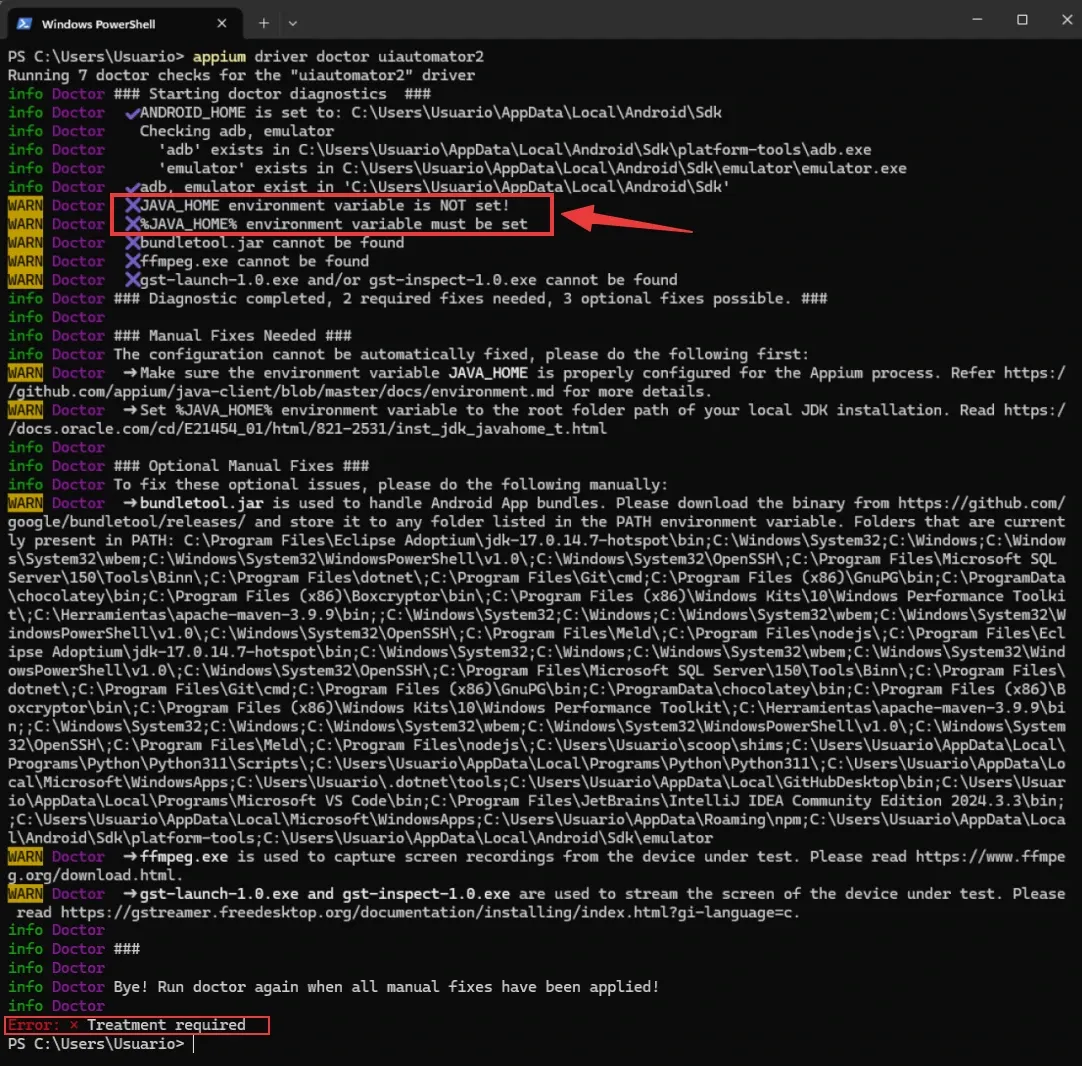Click the WARN label beside JAVA_HOME NOT set
Image resolution: width=1082 pixels, height=1066 pixels.
click(x=26, y=206)
